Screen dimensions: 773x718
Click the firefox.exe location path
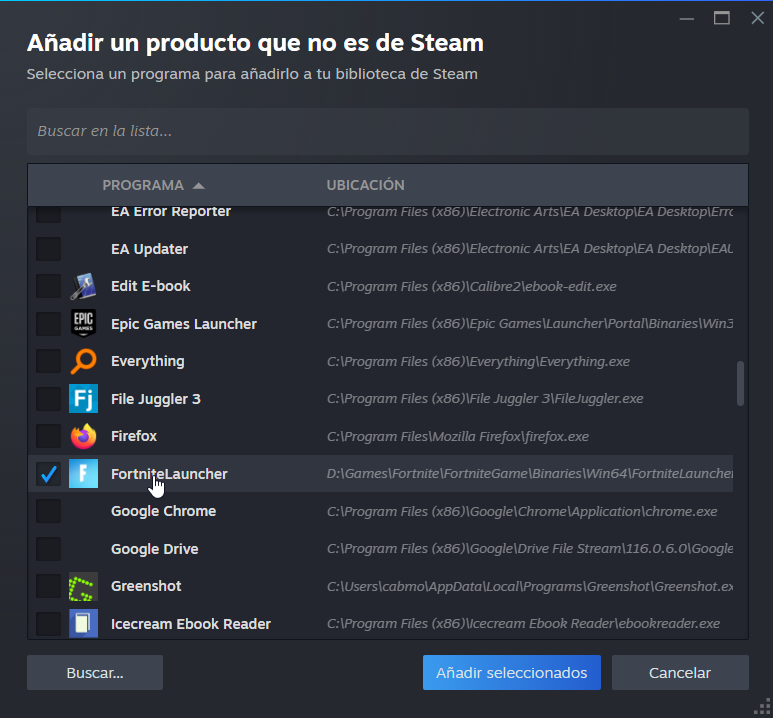point(457,436)
